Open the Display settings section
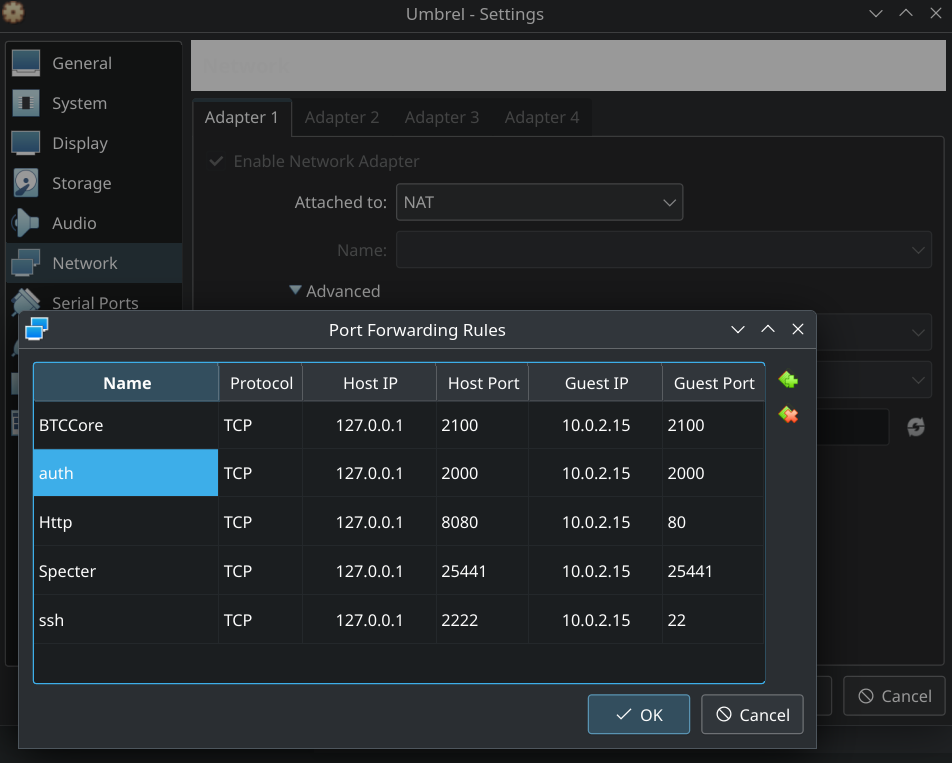Viewport: 952px width, 763px height. click(x=94, y=143)
